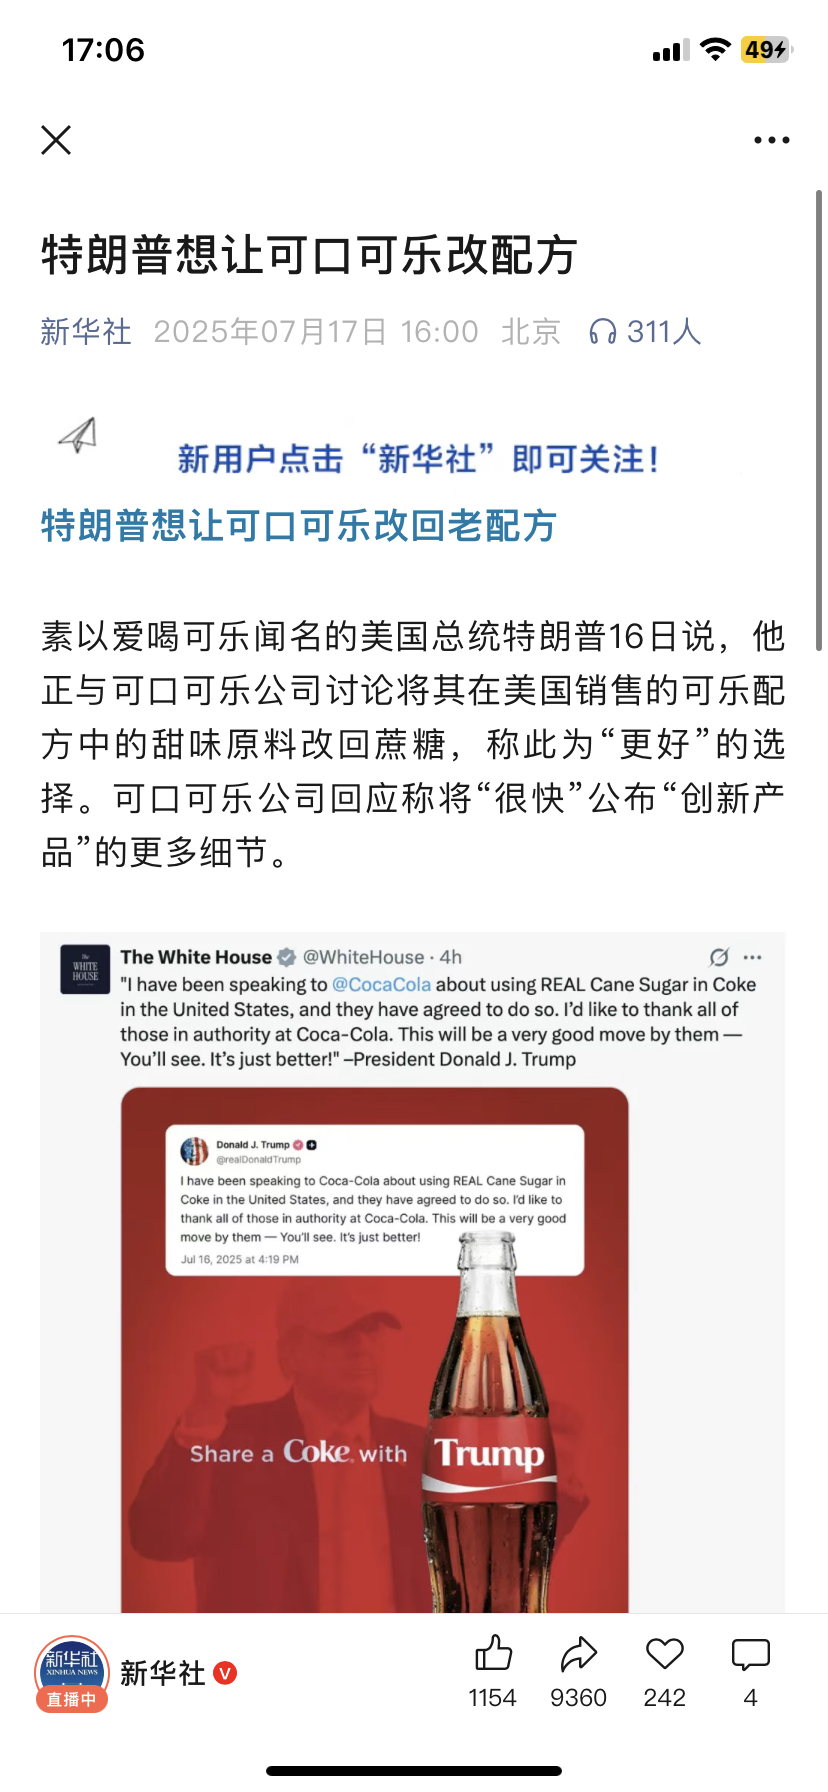
Task: Tap the battery indicator in status bar
Action: 766,49
